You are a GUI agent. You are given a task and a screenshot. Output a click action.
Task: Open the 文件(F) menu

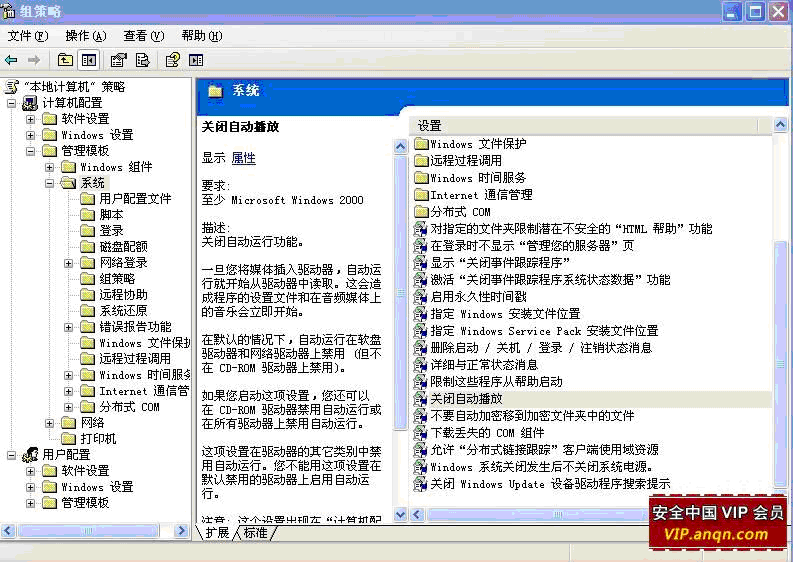[28, 36]
